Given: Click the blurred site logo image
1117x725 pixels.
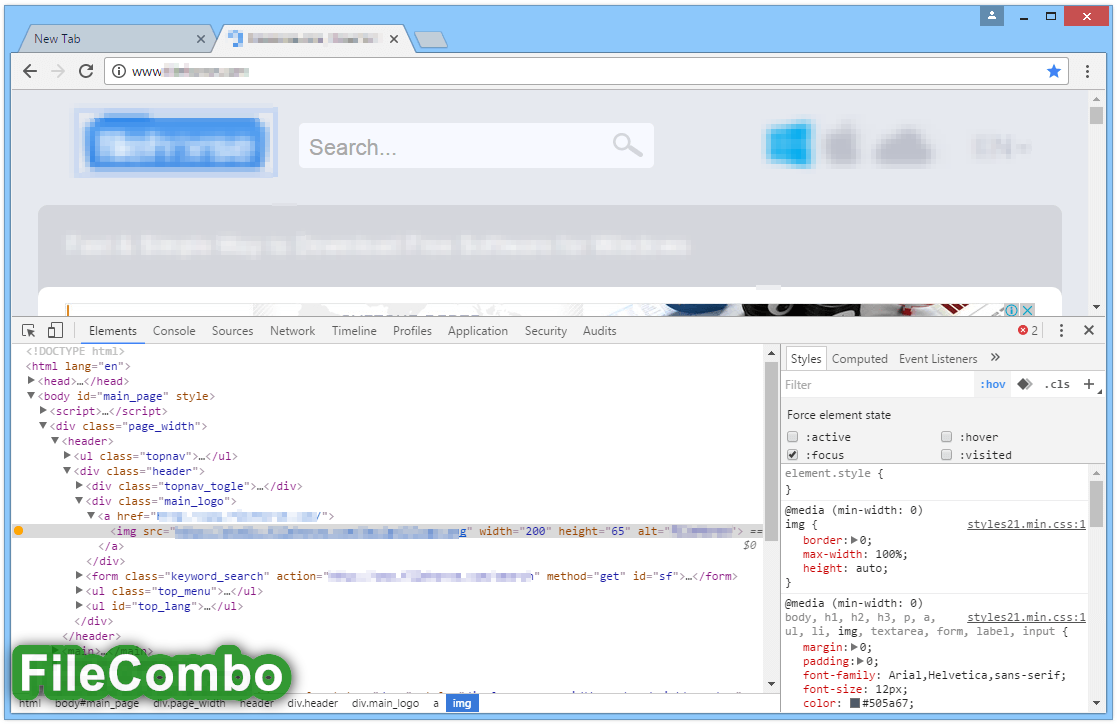Looking at the screenshot, I should coord(176,142).
